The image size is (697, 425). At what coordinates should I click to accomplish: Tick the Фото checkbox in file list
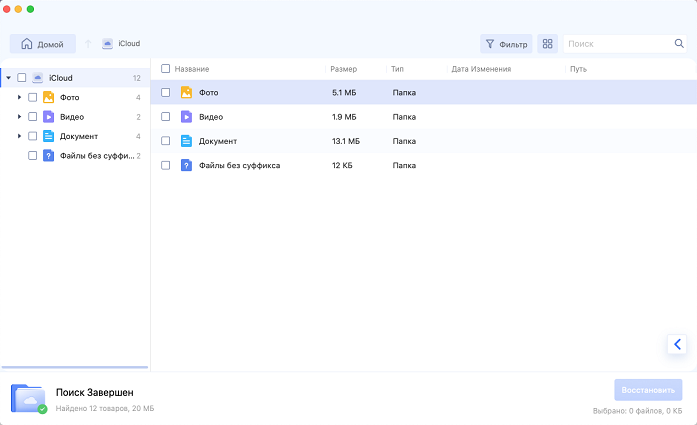(x=166, y=92)
